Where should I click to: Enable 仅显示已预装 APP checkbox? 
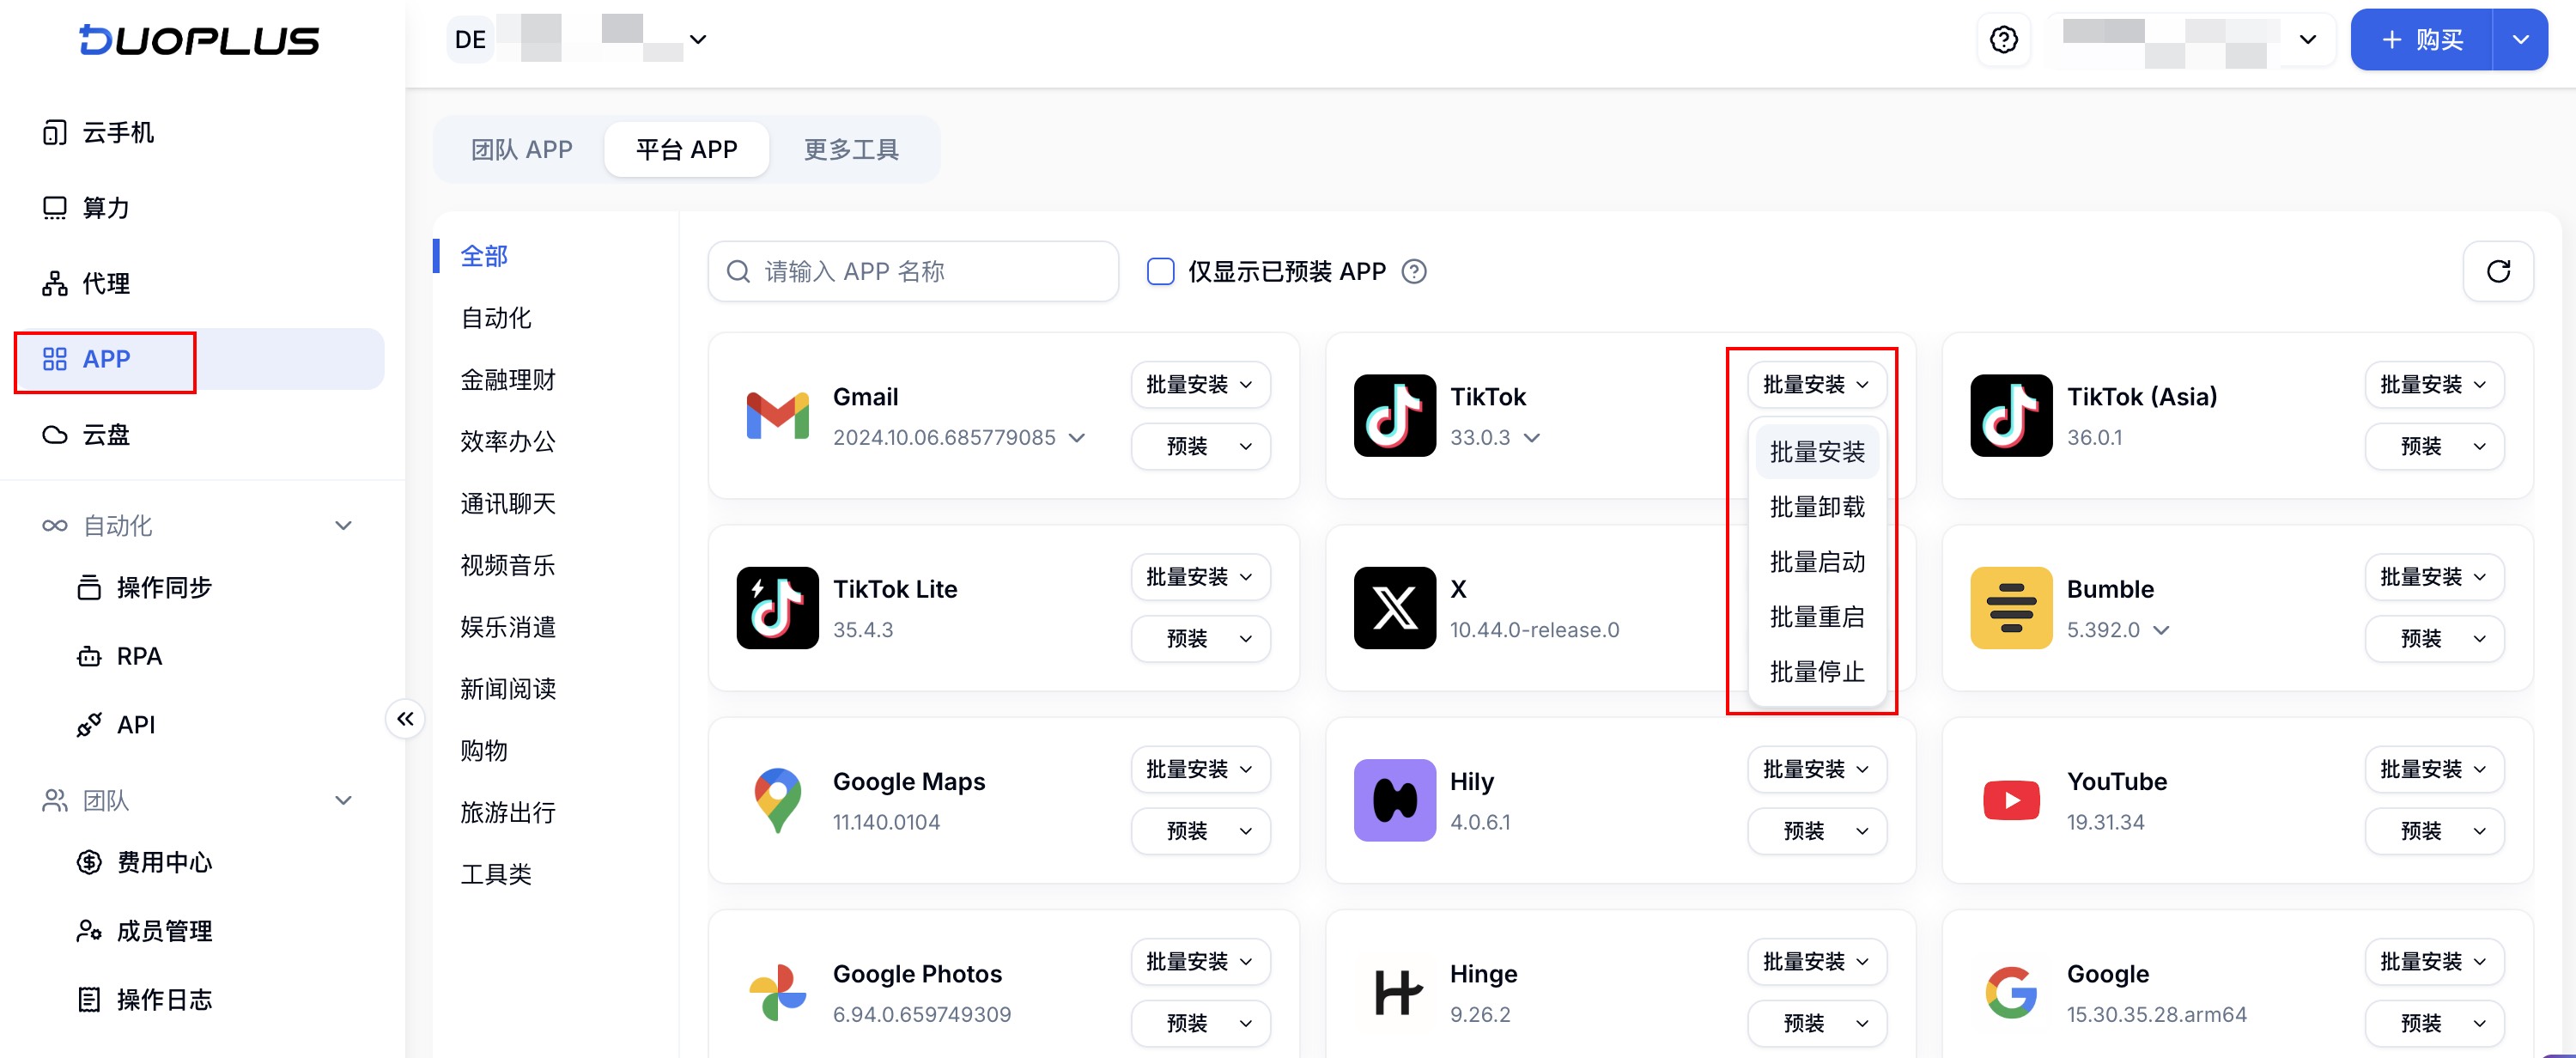1160,271
